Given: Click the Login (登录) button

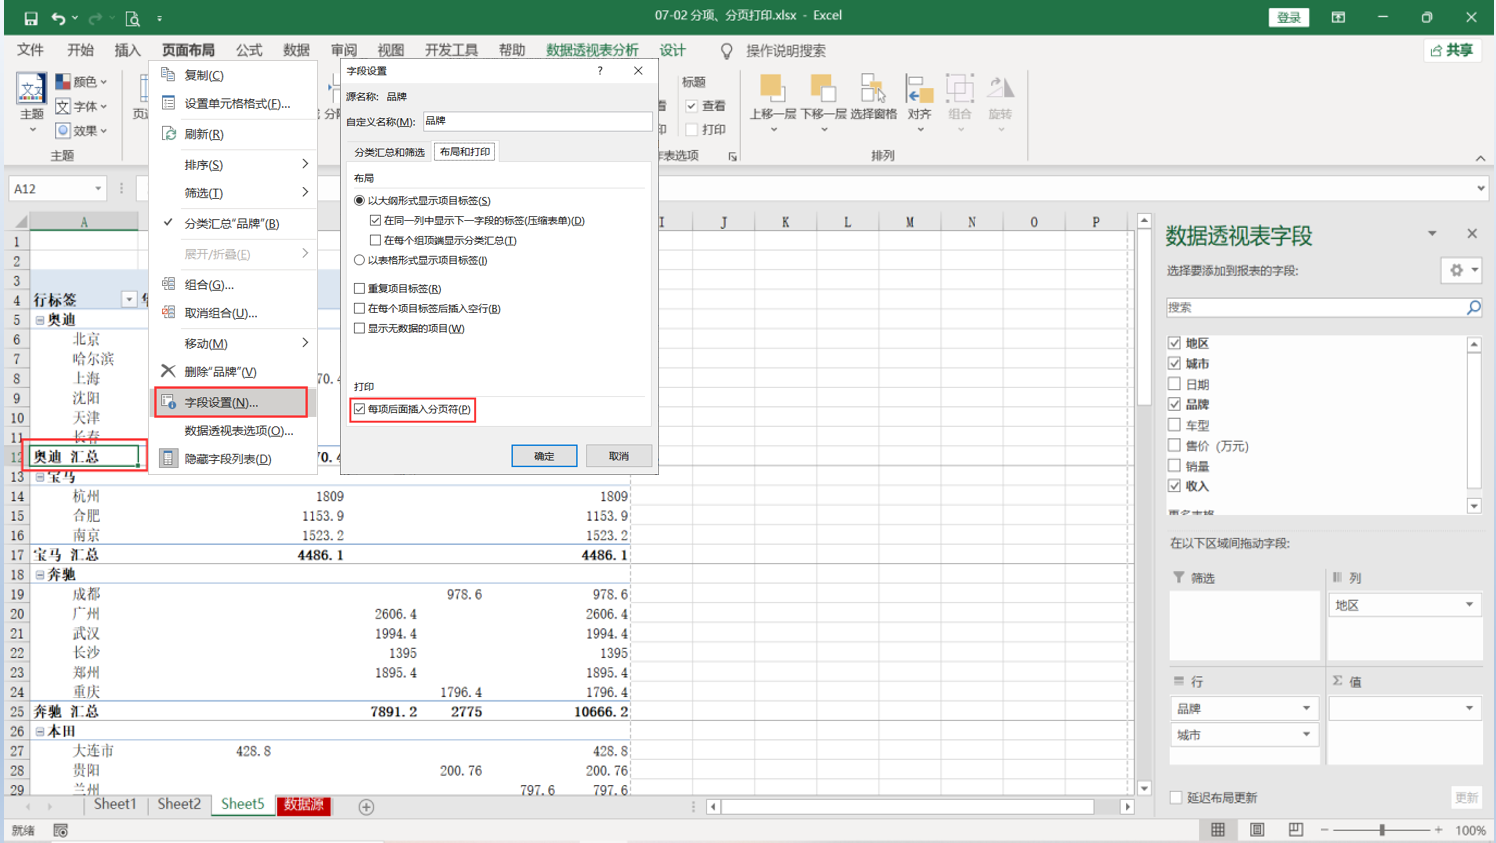Looking at the screenshot, I should pos(1289,18).
